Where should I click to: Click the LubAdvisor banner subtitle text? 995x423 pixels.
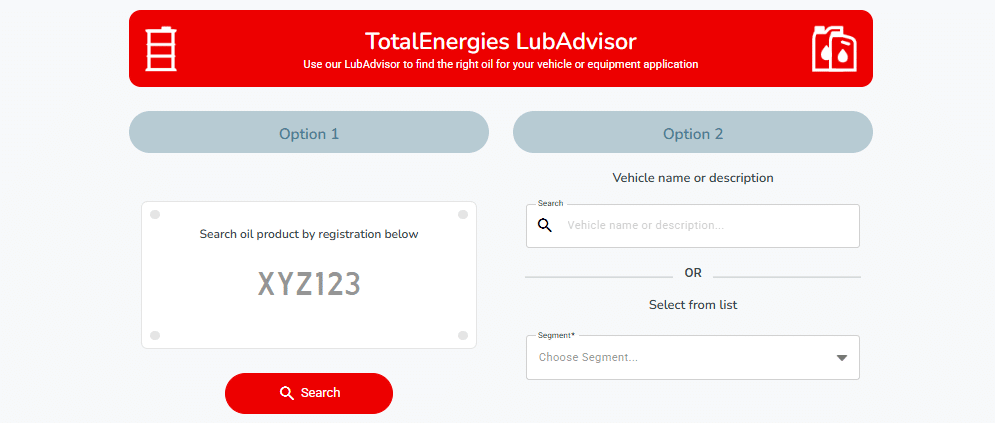coord(501,65)
